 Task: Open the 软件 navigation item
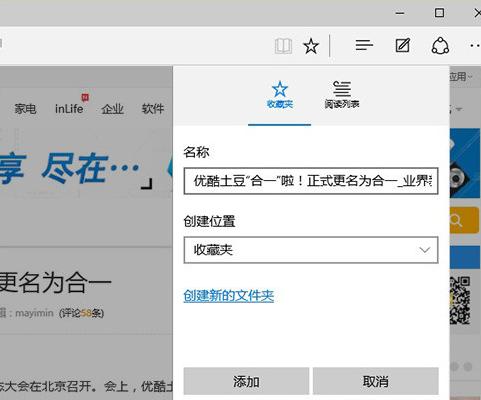[153, 109]
